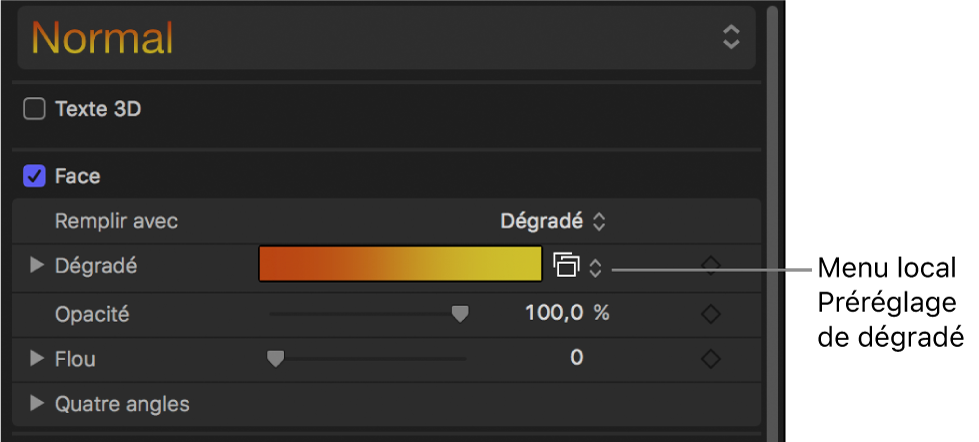Click the Flou value 0 field
This screenshot has width=979, height=442.
[x=576, y=357]
